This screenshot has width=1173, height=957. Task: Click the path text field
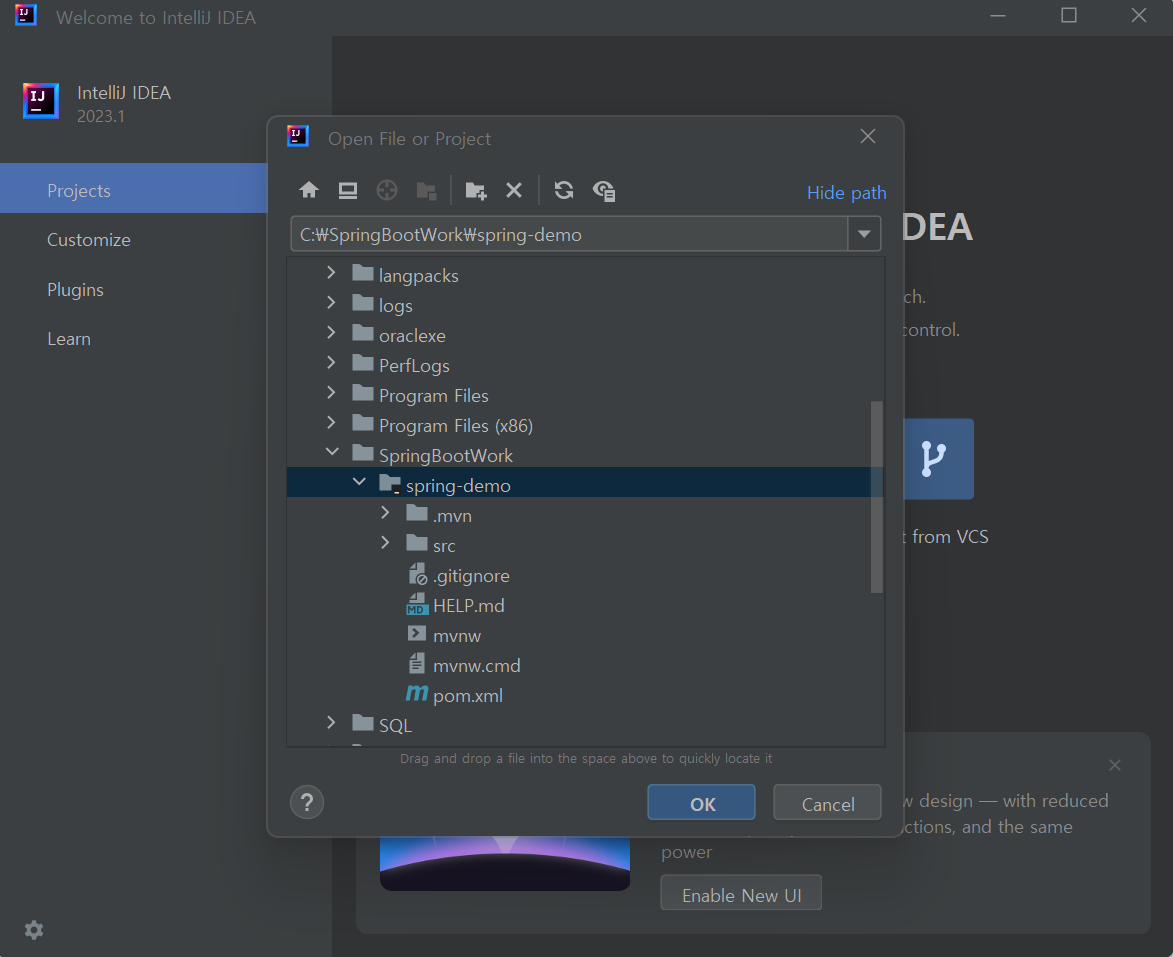click(569, 234)
